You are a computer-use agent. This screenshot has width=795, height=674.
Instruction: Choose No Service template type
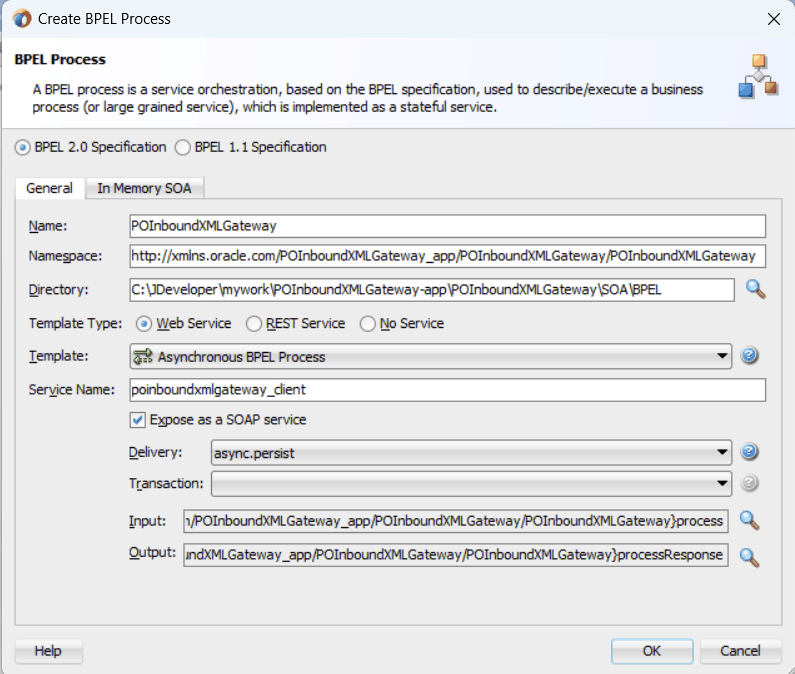368,324
